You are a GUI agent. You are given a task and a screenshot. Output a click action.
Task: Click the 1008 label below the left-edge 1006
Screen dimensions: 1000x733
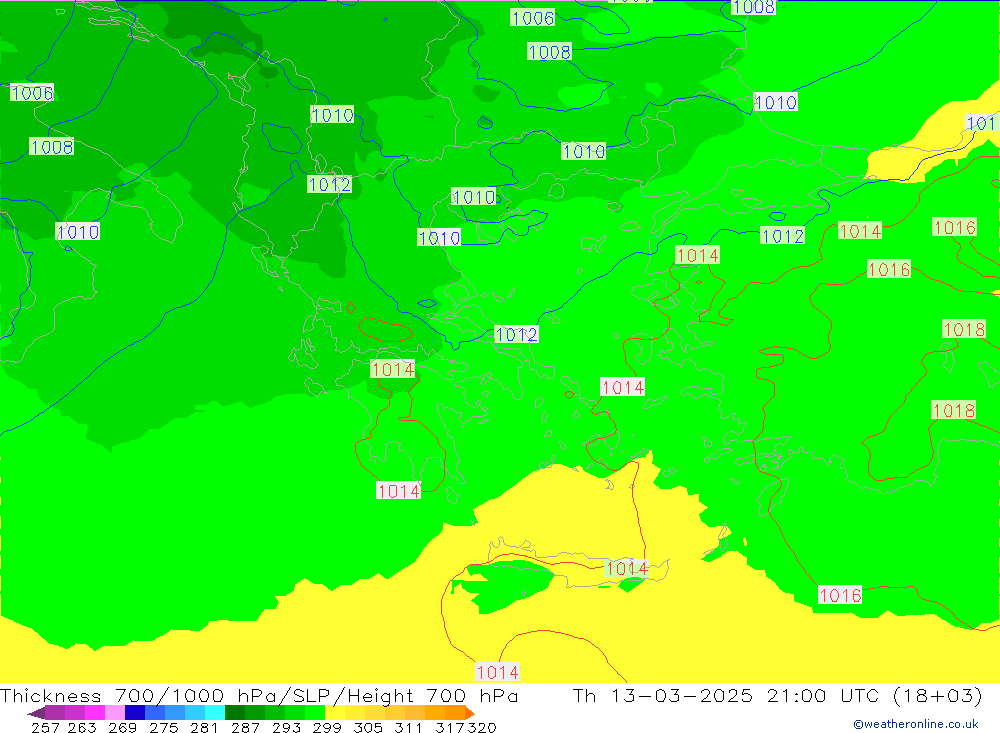click(x=52, y=147)
